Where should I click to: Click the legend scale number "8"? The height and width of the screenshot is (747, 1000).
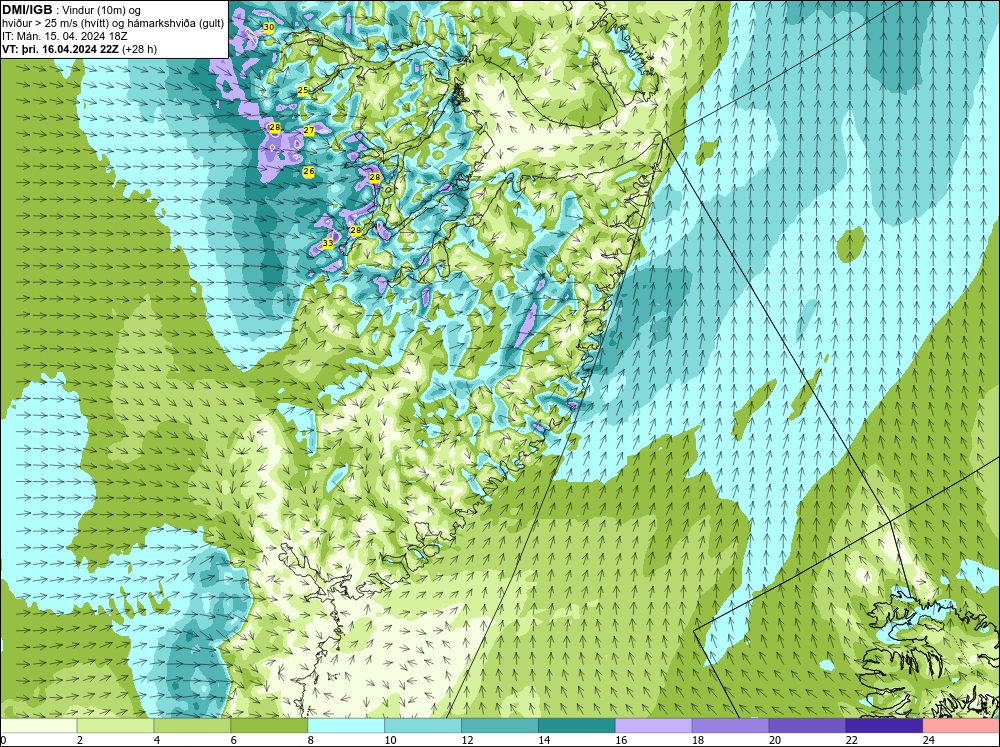pos(311,740)
